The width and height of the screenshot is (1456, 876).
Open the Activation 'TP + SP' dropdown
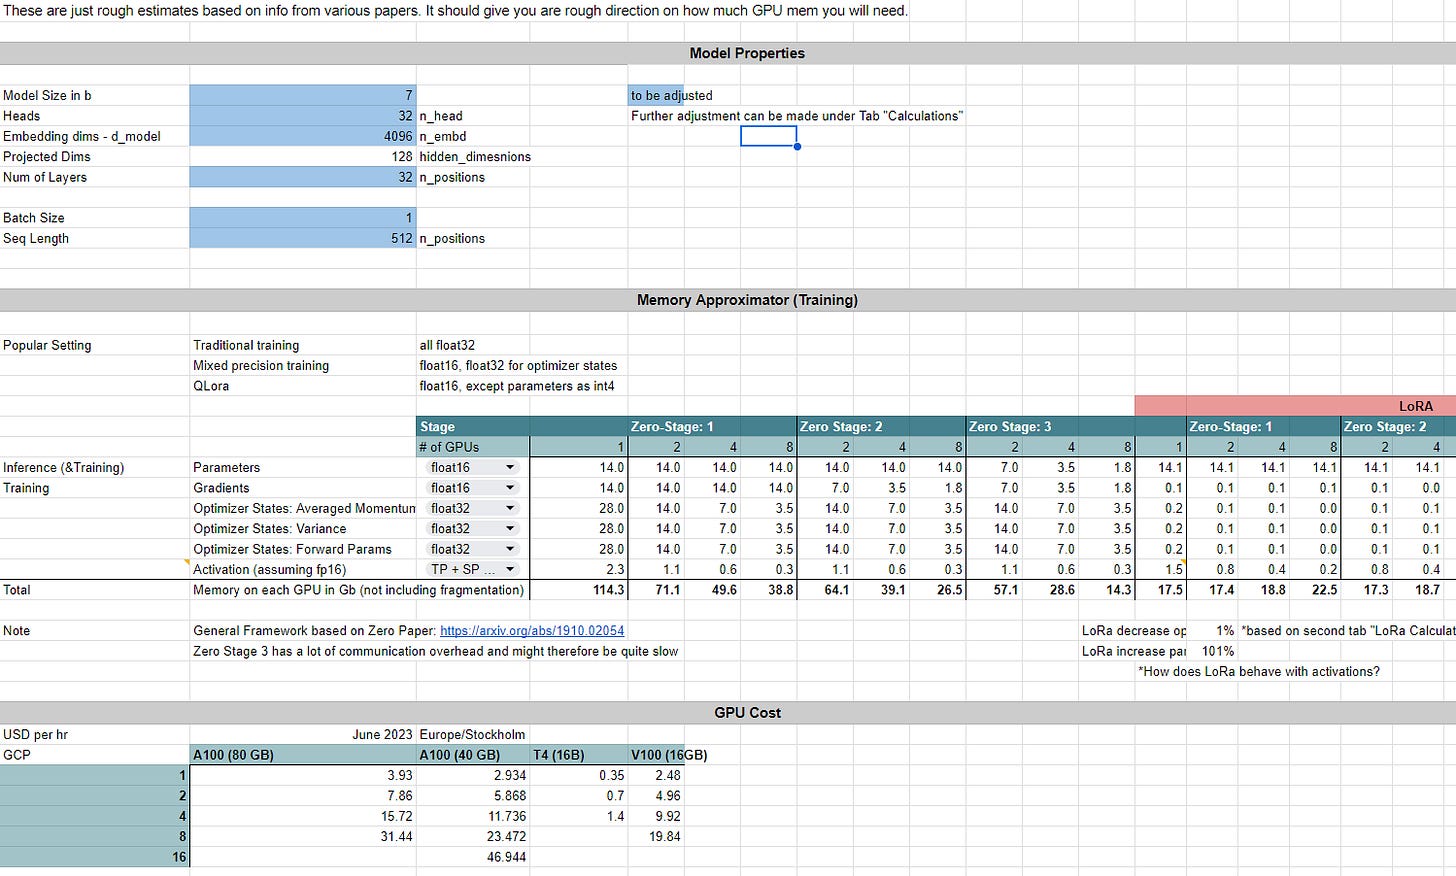[473, 569]
